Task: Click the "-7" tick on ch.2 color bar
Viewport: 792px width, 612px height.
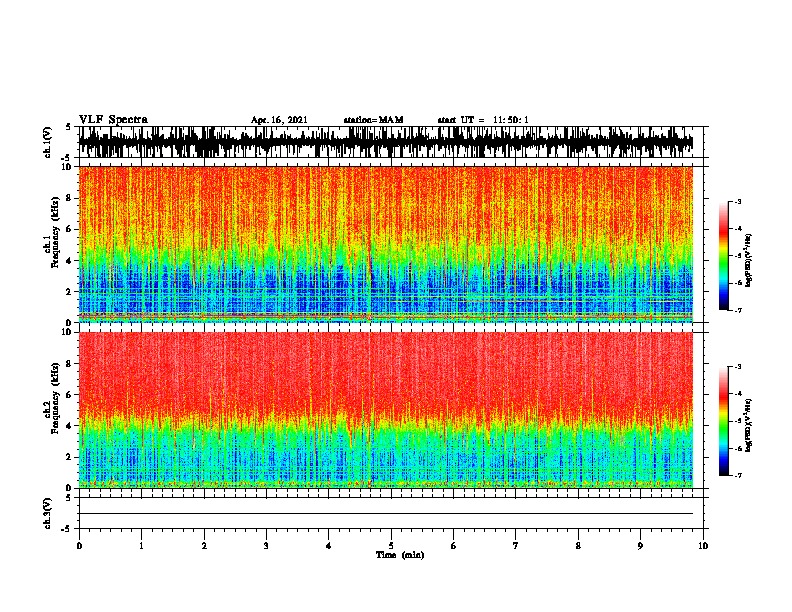Action: 737,476
